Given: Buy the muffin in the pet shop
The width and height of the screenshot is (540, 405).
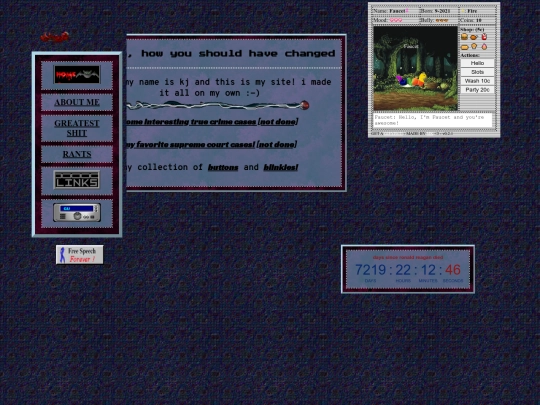Looking at the screenshot, I should coord(474,46).
